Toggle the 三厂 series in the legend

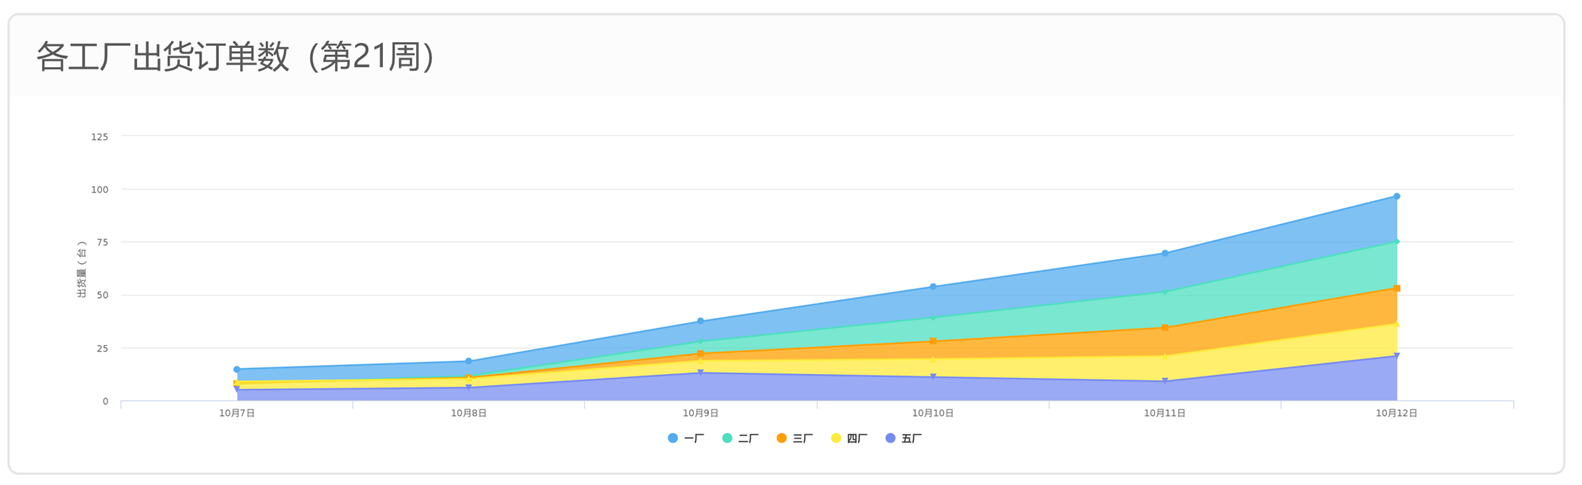(x=795, y=438)
